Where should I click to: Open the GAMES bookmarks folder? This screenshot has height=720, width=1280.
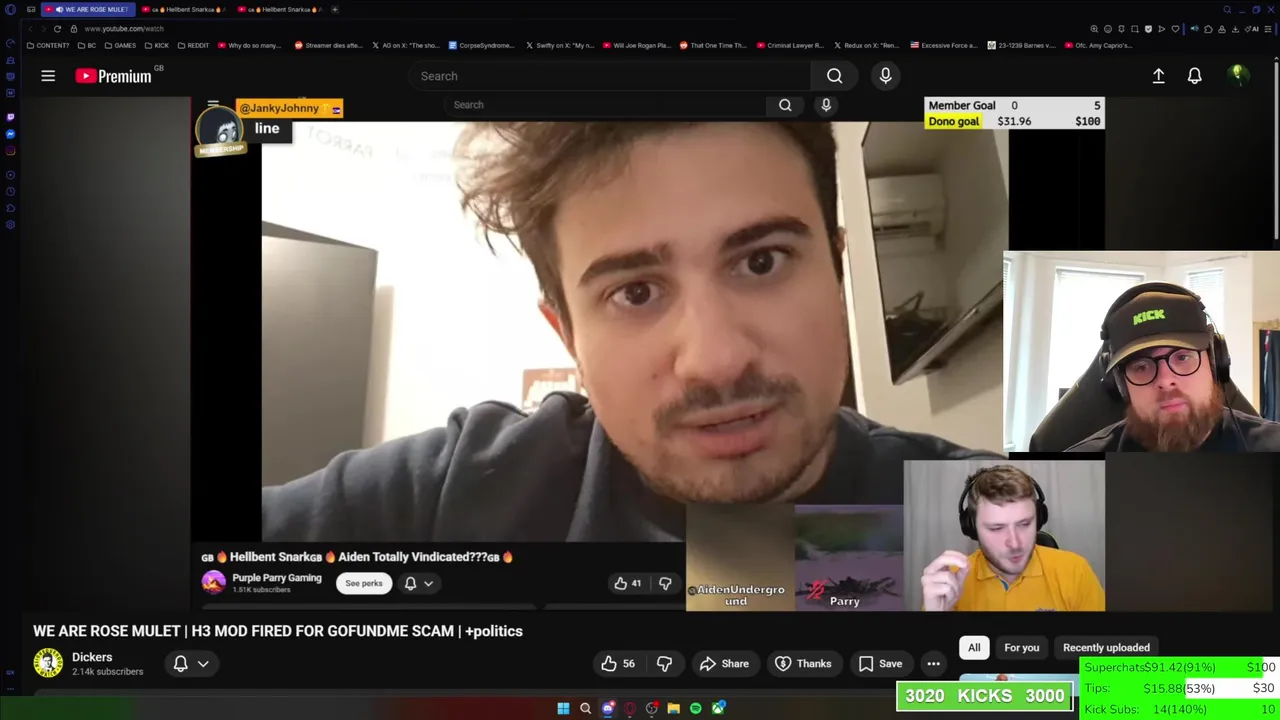(120, 45)
